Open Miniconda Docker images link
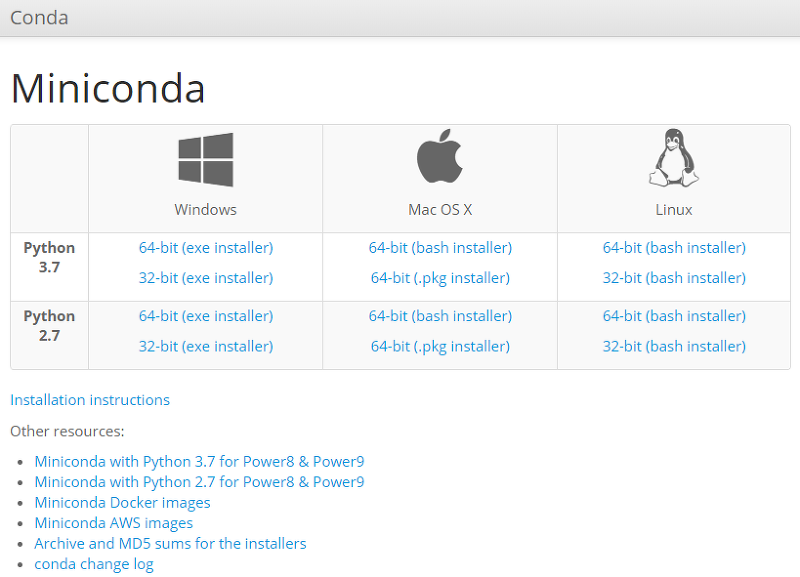This screenshot has width=800, height=577. (x=122, y=503)
